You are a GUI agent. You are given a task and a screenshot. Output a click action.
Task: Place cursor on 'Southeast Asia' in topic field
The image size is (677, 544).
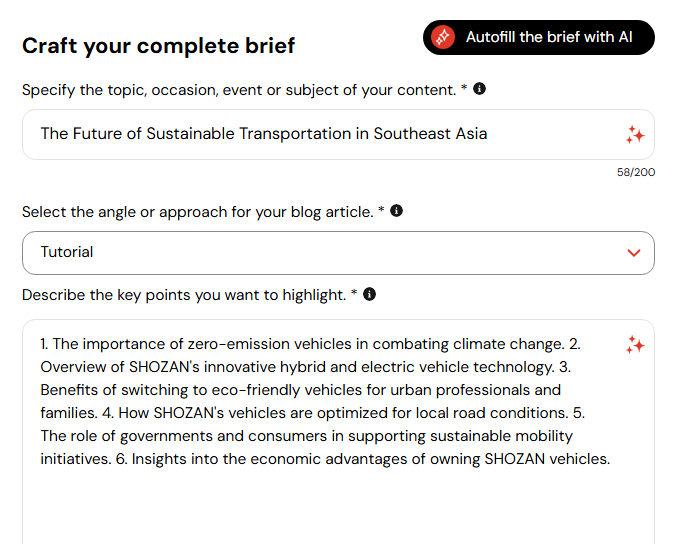pyautogui.click(x=431, y=134)
